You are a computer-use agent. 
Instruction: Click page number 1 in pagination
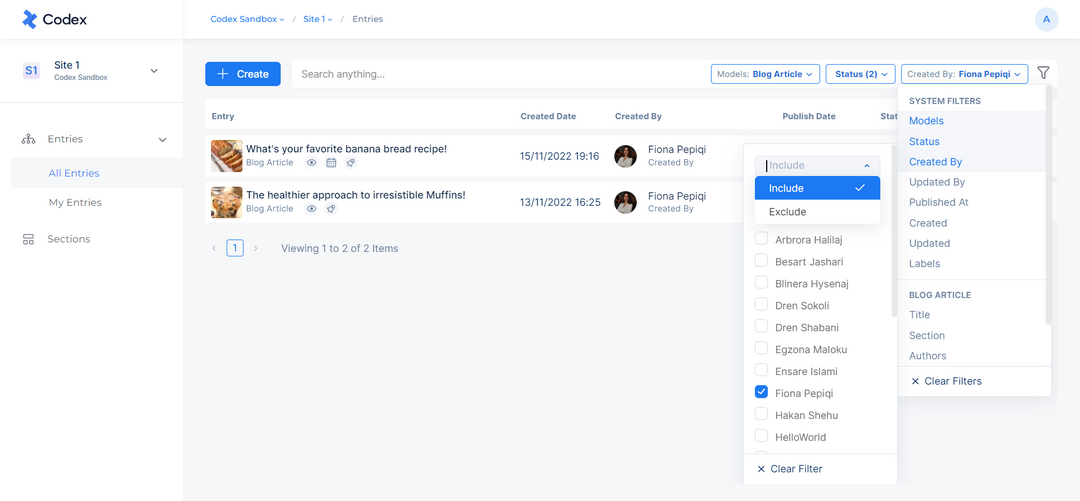pos(235,248)
